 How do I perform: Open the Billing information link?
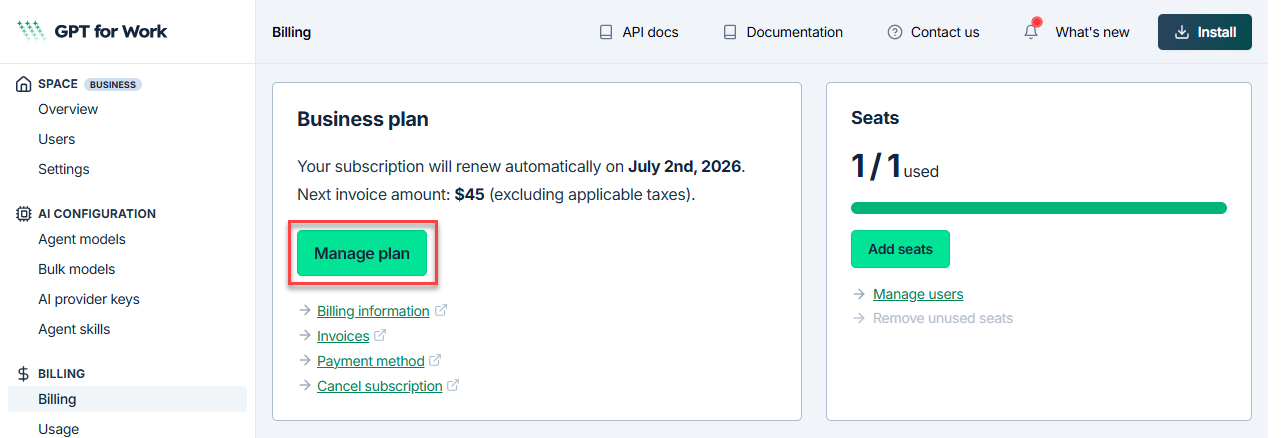click(x=373, y=311)
